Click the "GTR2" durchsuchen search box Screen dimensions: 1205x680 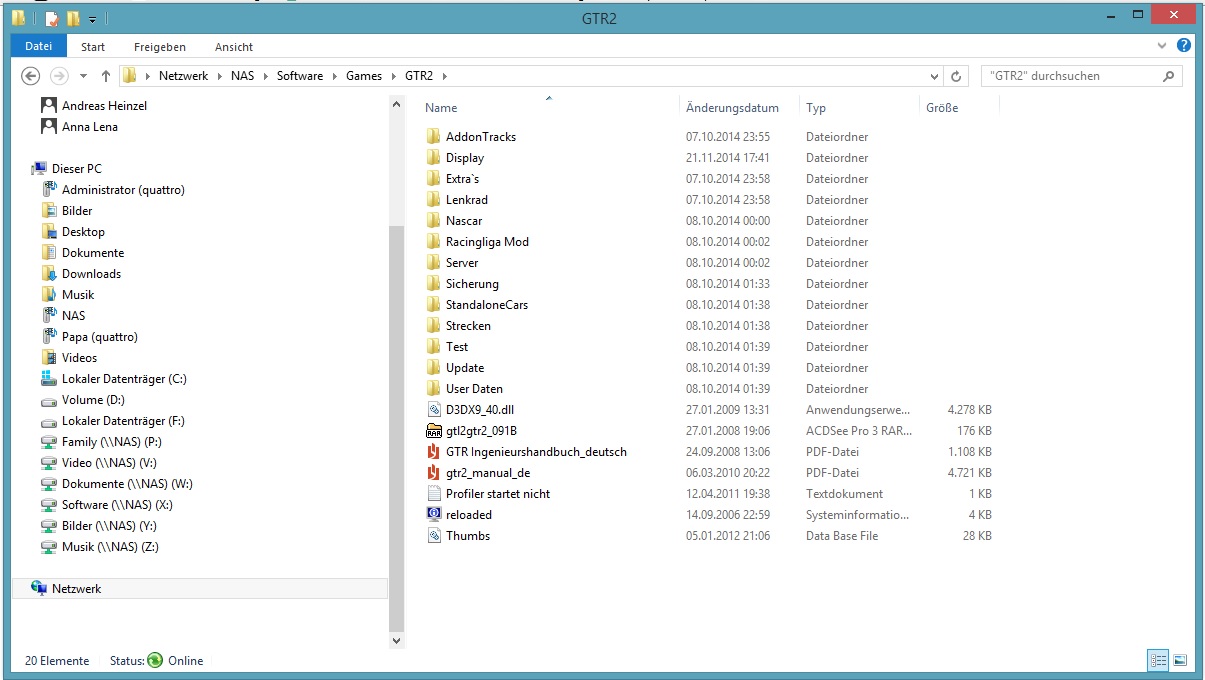(x=1070, y=76)
